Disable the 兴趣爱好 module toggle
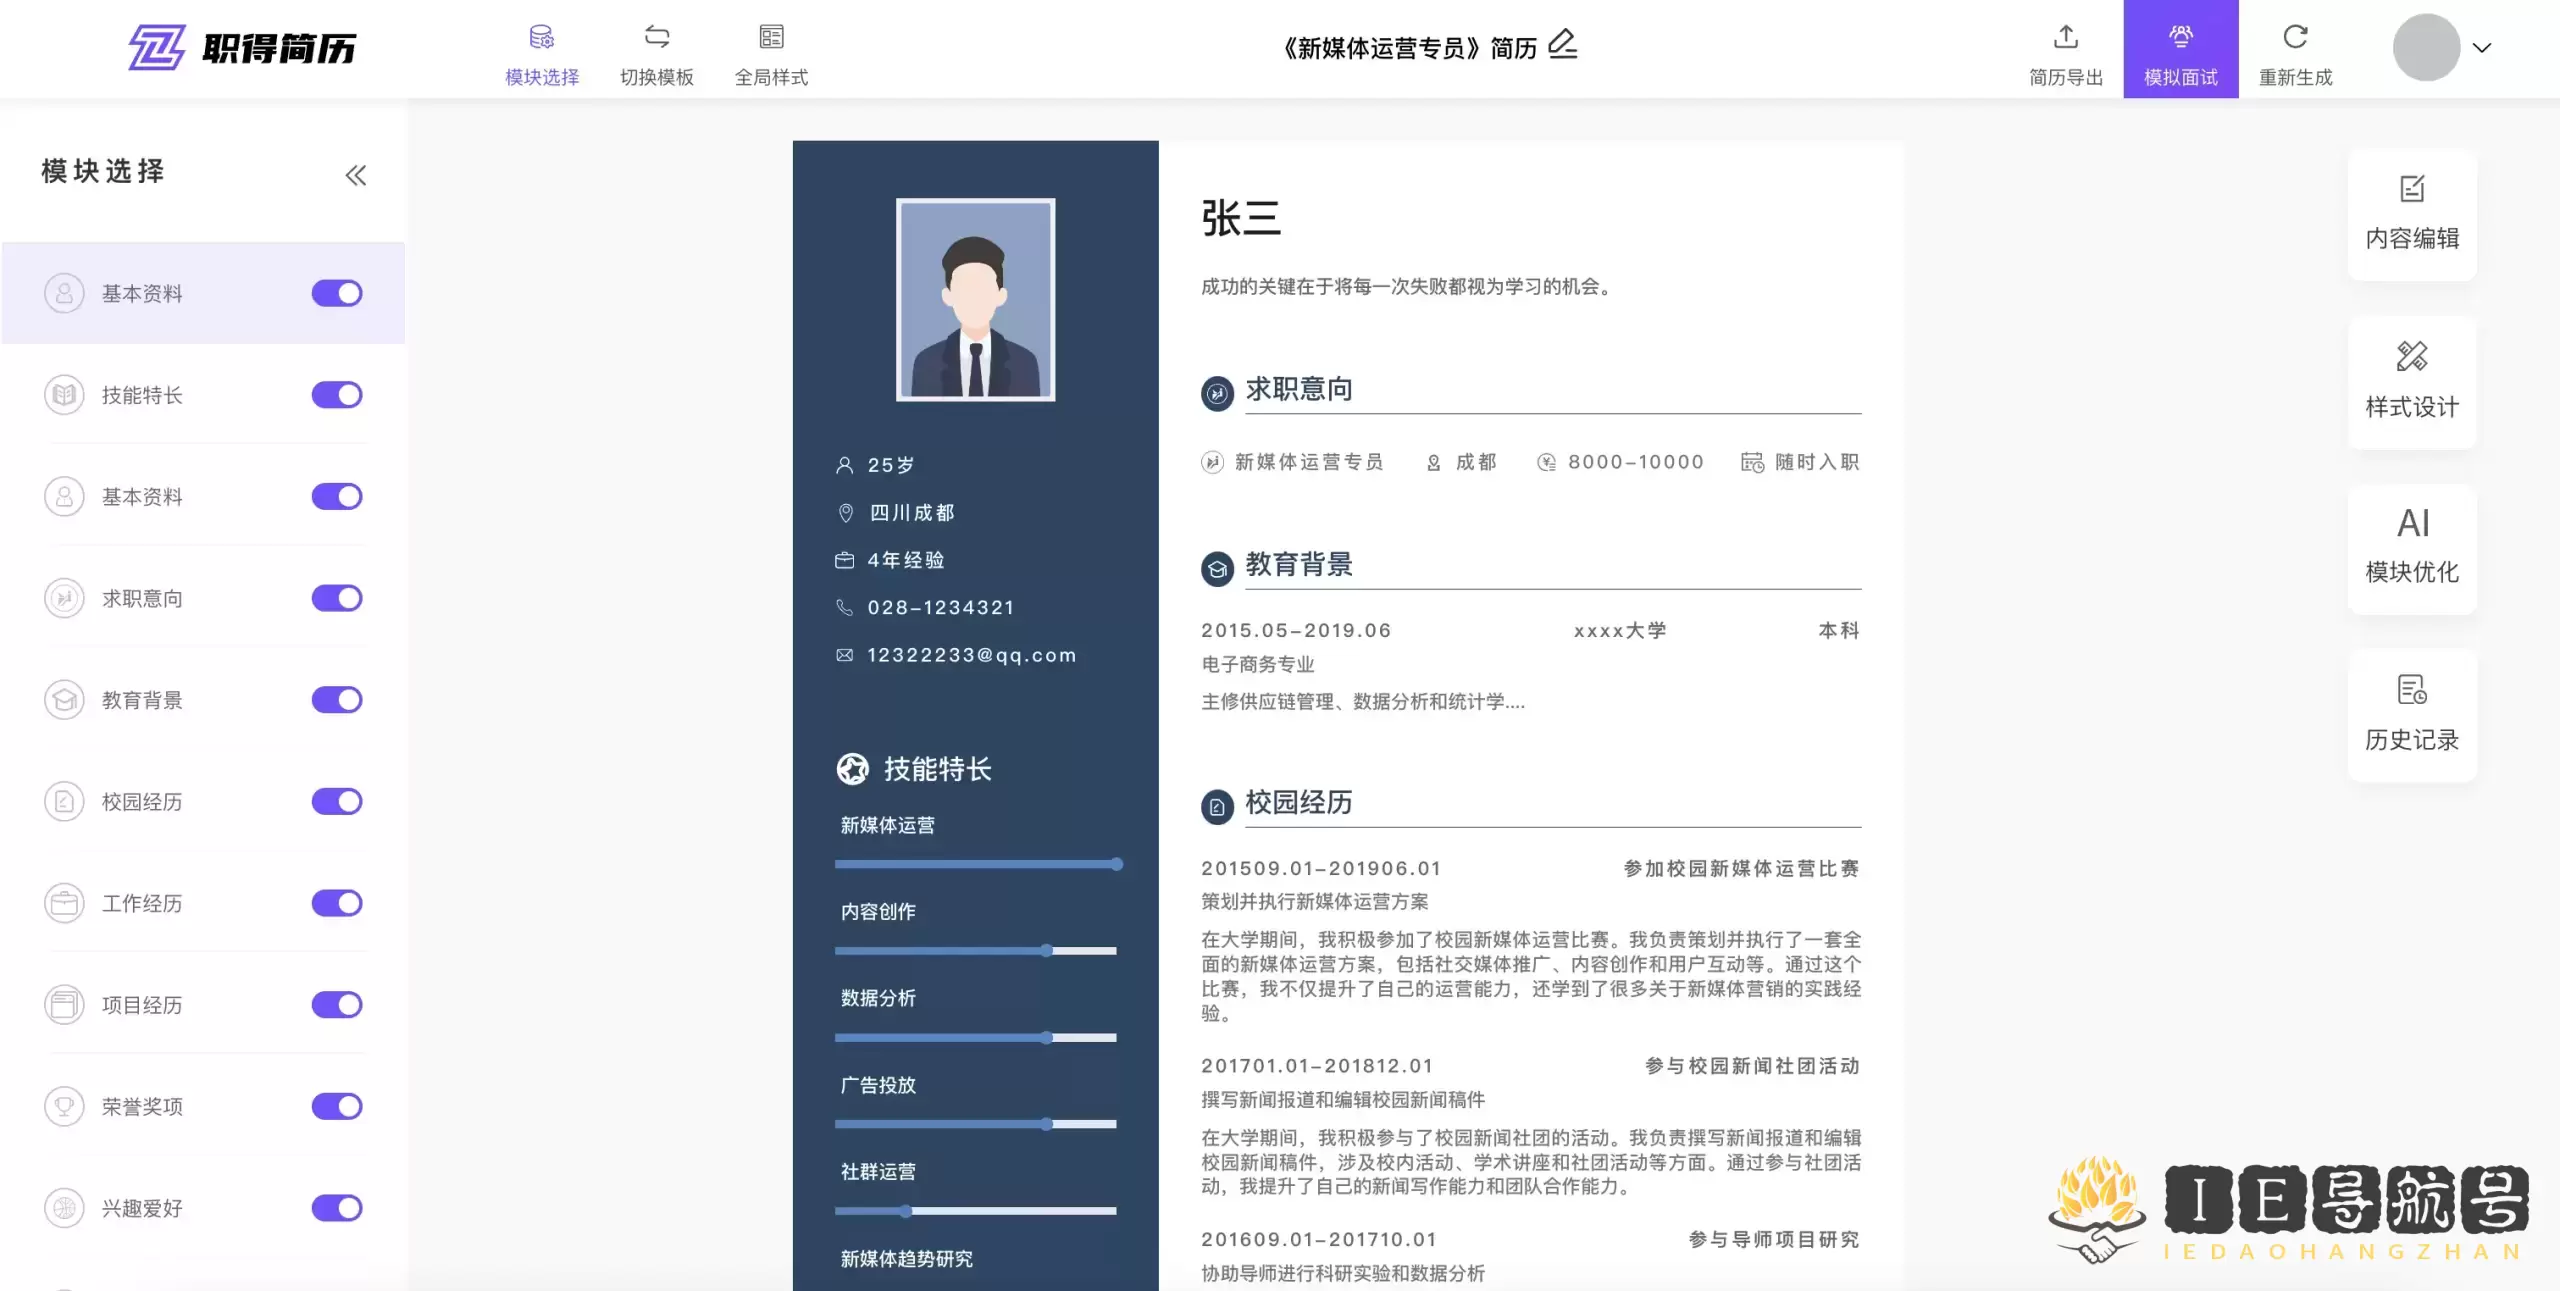Viewport: 2560px width, 1291px height. 336,1207
